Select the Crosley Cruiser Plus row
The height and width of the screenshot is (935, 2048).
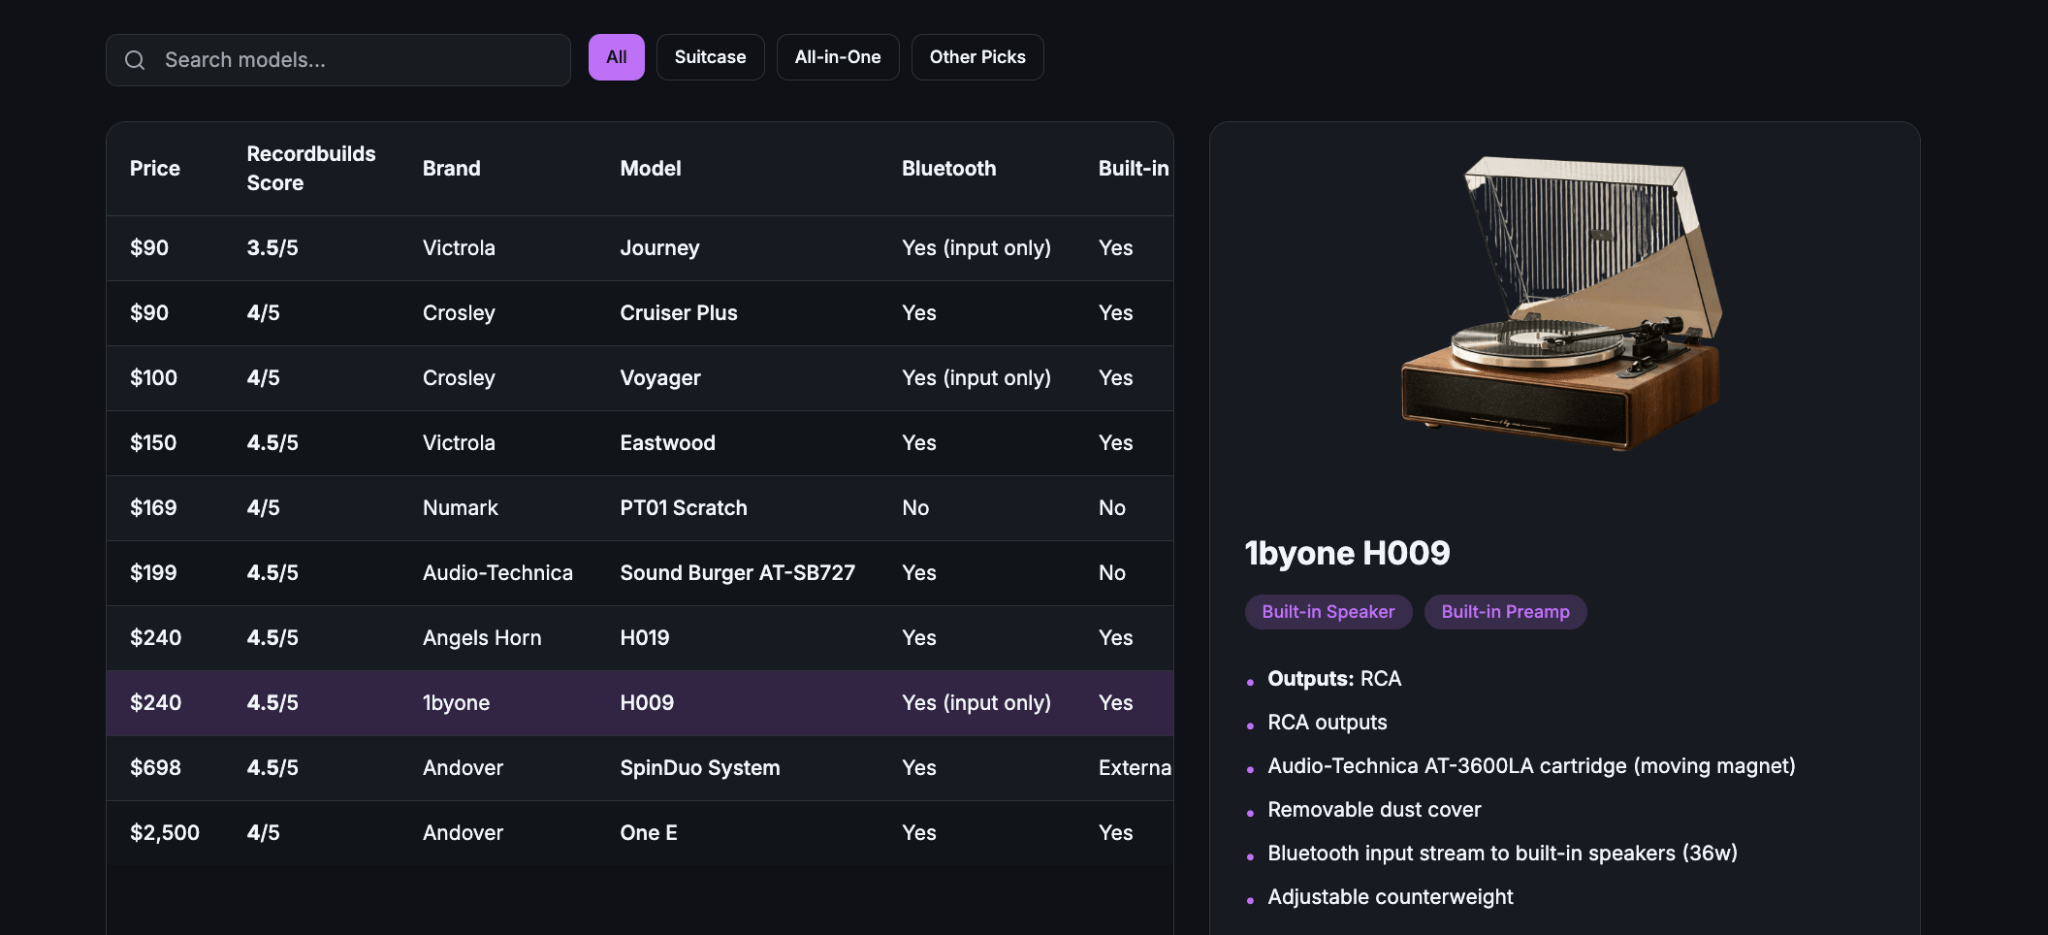(x=640, y=313)
